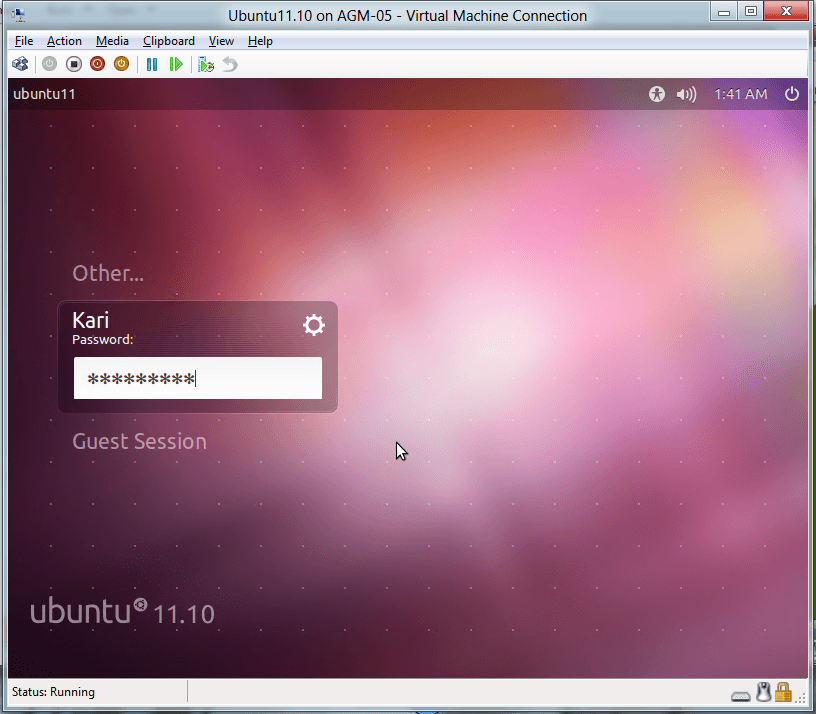Open the Action menu
816x714 pixels.
click(64, 41)
